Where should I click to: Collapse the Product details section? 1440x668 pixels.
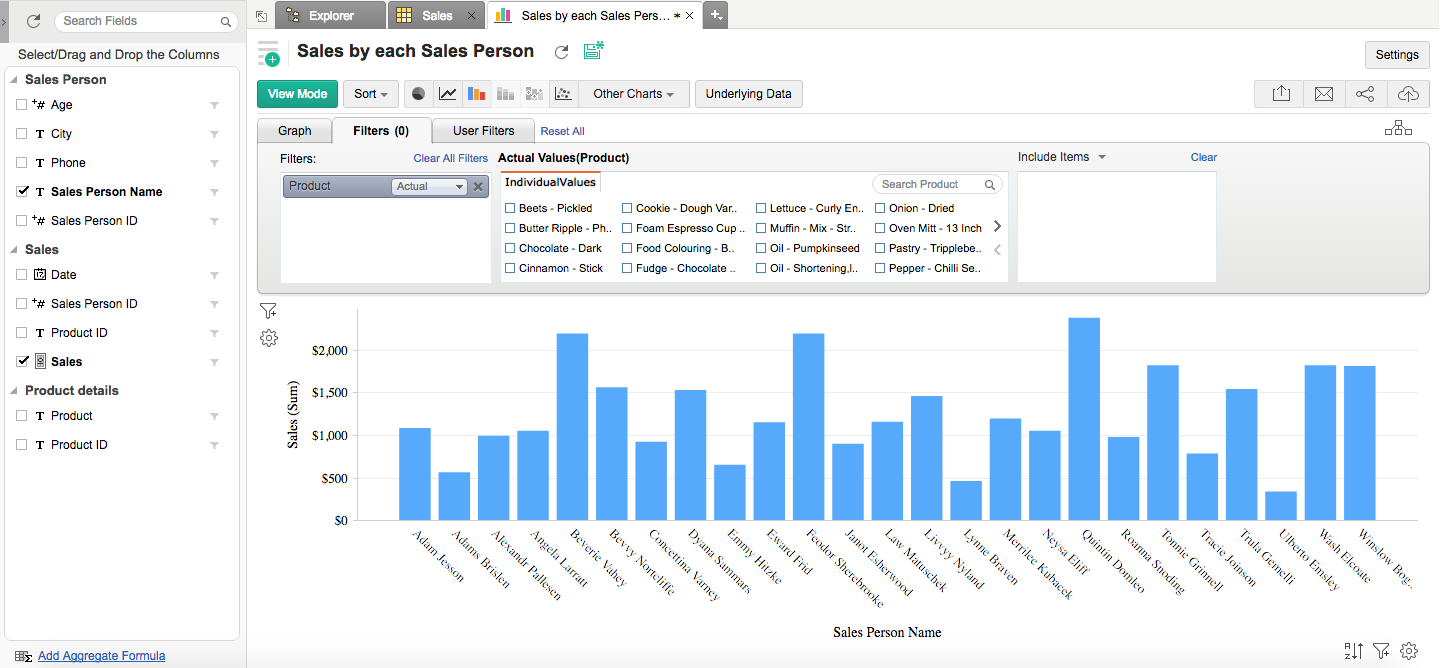pyautogui.click(x=14, y=390)
